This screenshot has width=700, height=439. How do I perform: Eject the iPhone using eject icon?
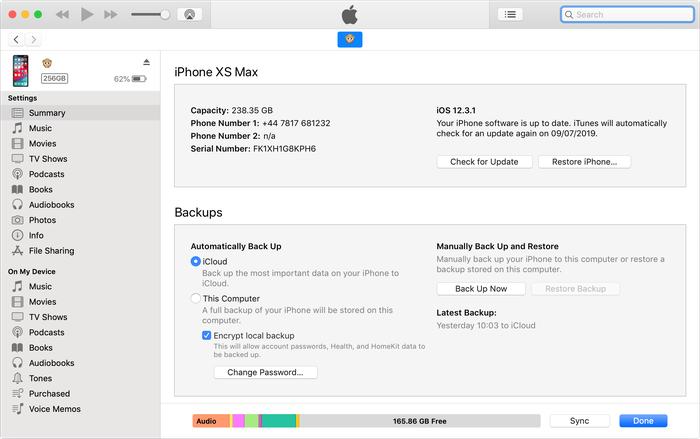[146, 62]
